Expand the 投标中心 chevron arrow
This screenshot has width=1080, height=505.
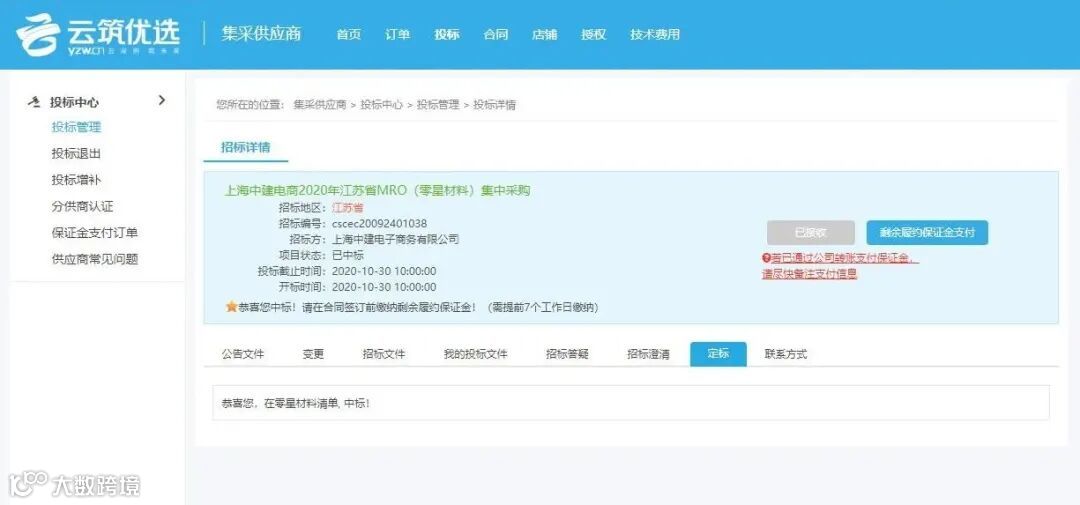(x=162, y=101)
